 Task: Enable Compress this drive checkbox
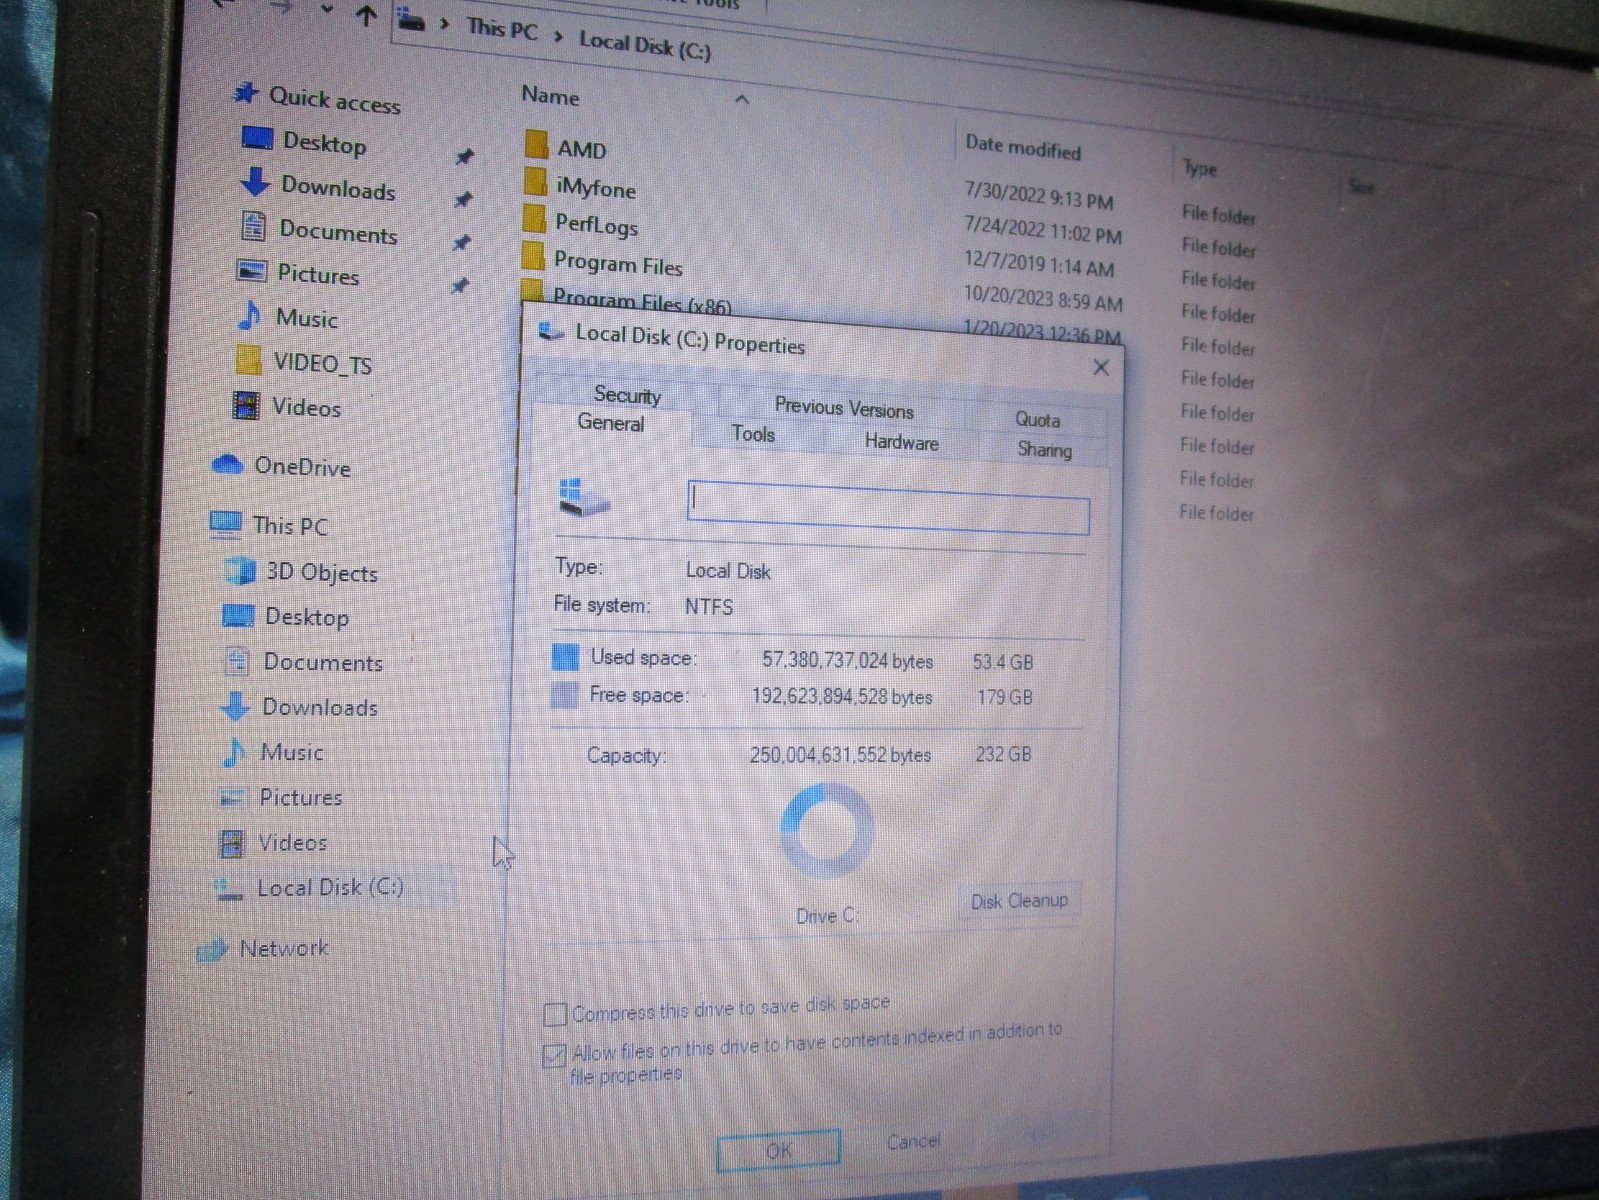point(555,1015)
